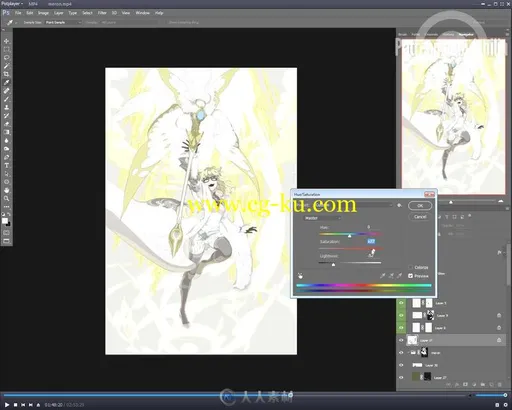
Task: Click the delete layer trash icon
Action: 499,384
